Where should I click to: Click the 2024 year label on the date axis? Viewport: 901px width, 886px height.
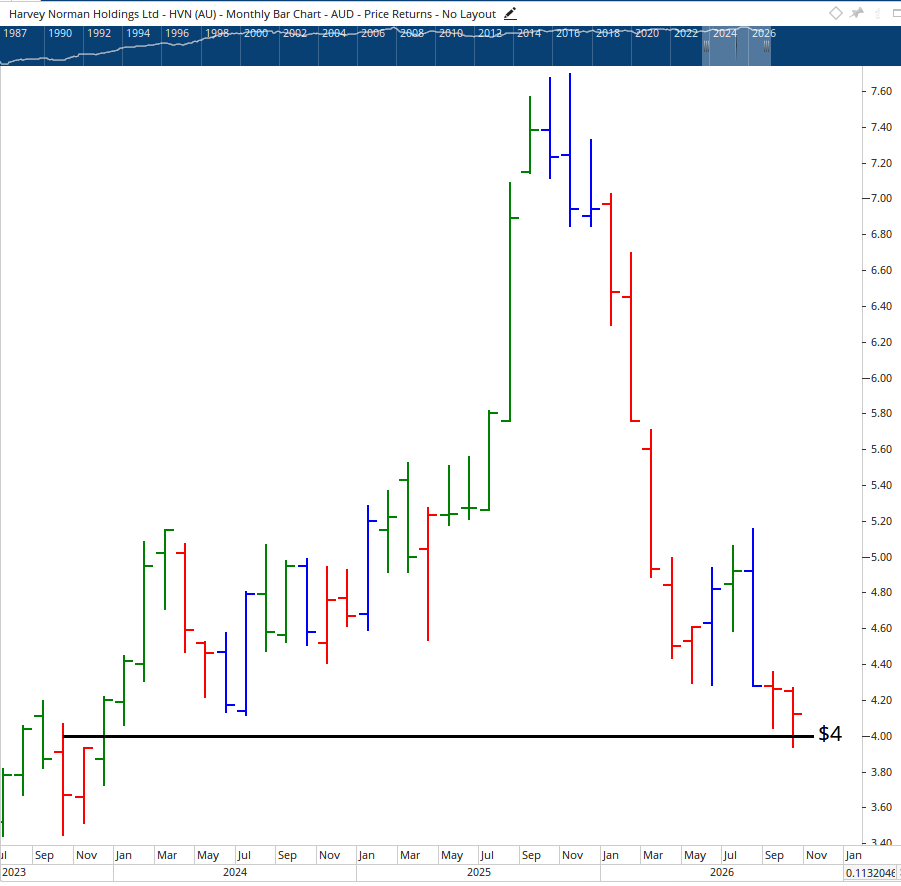pos(235,872)
